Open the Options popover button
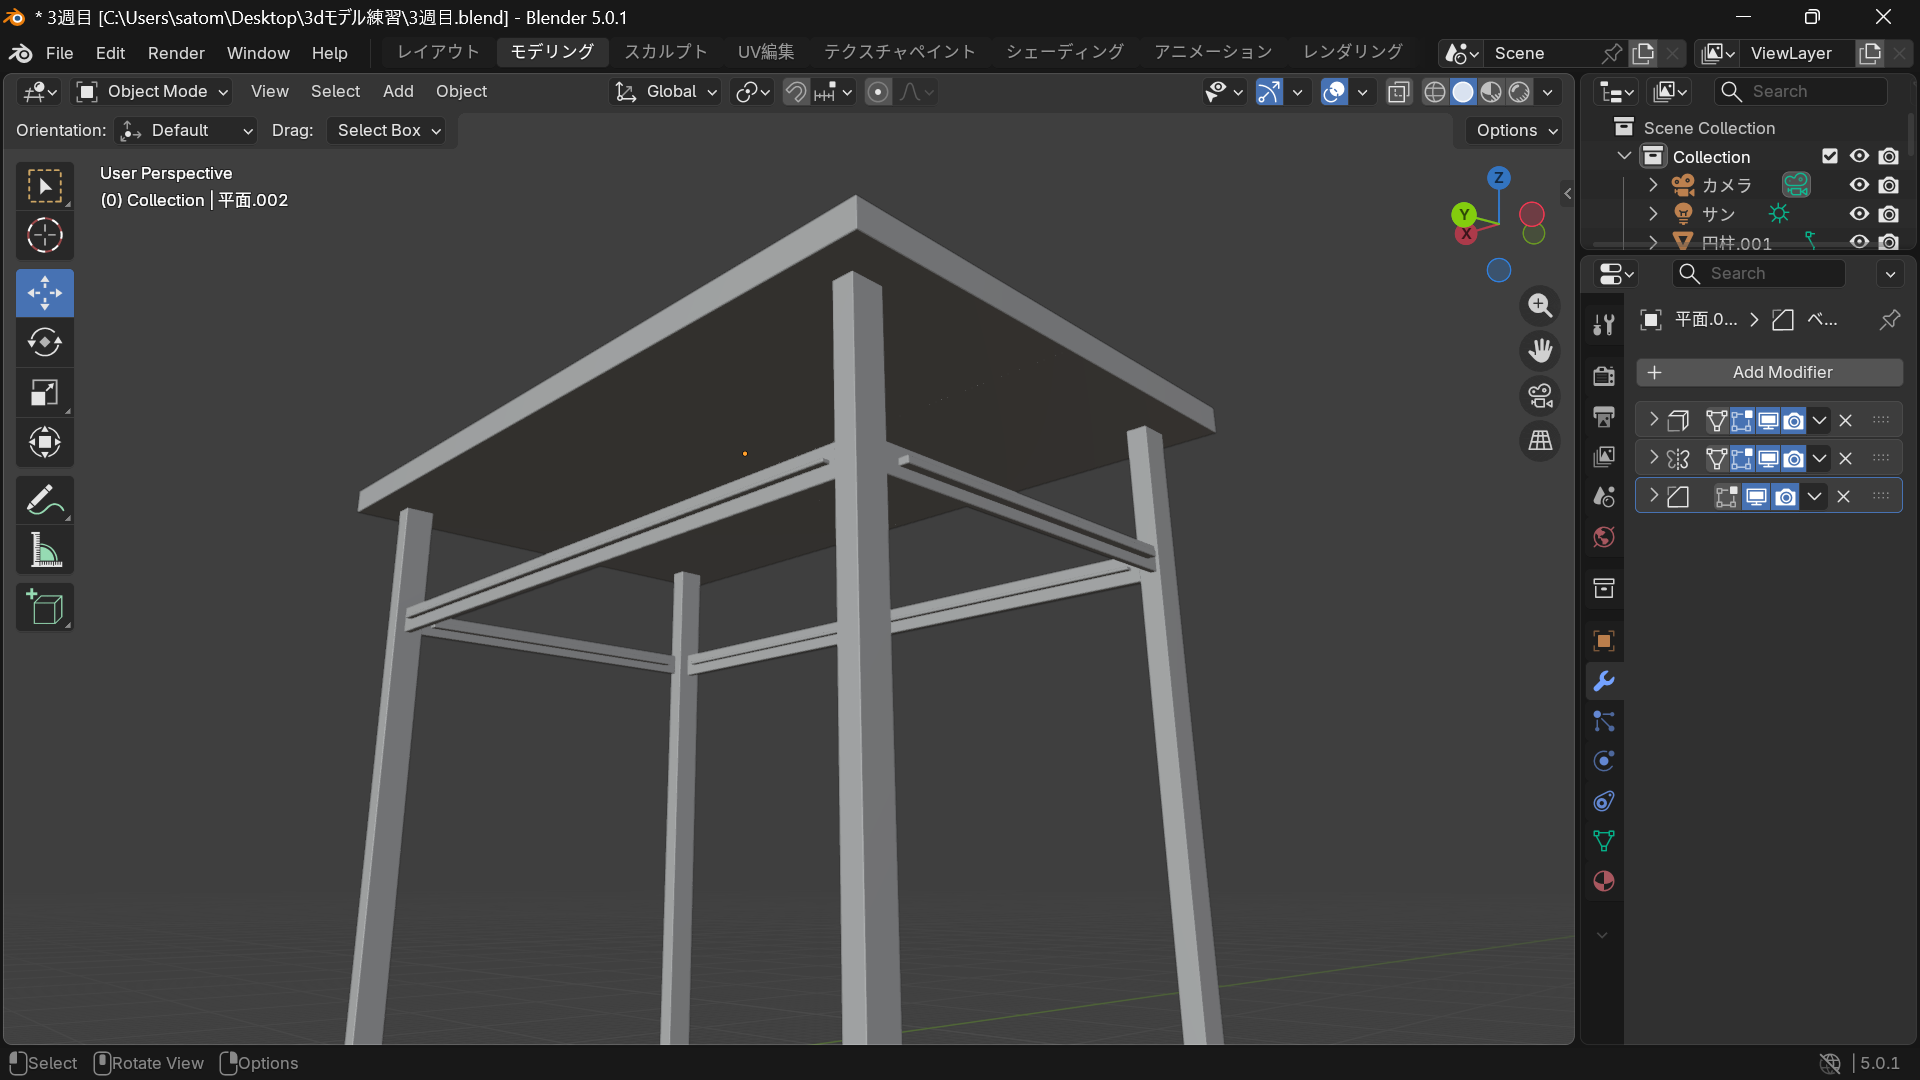This screenshot has width=1920, height=1080. 1516,130
